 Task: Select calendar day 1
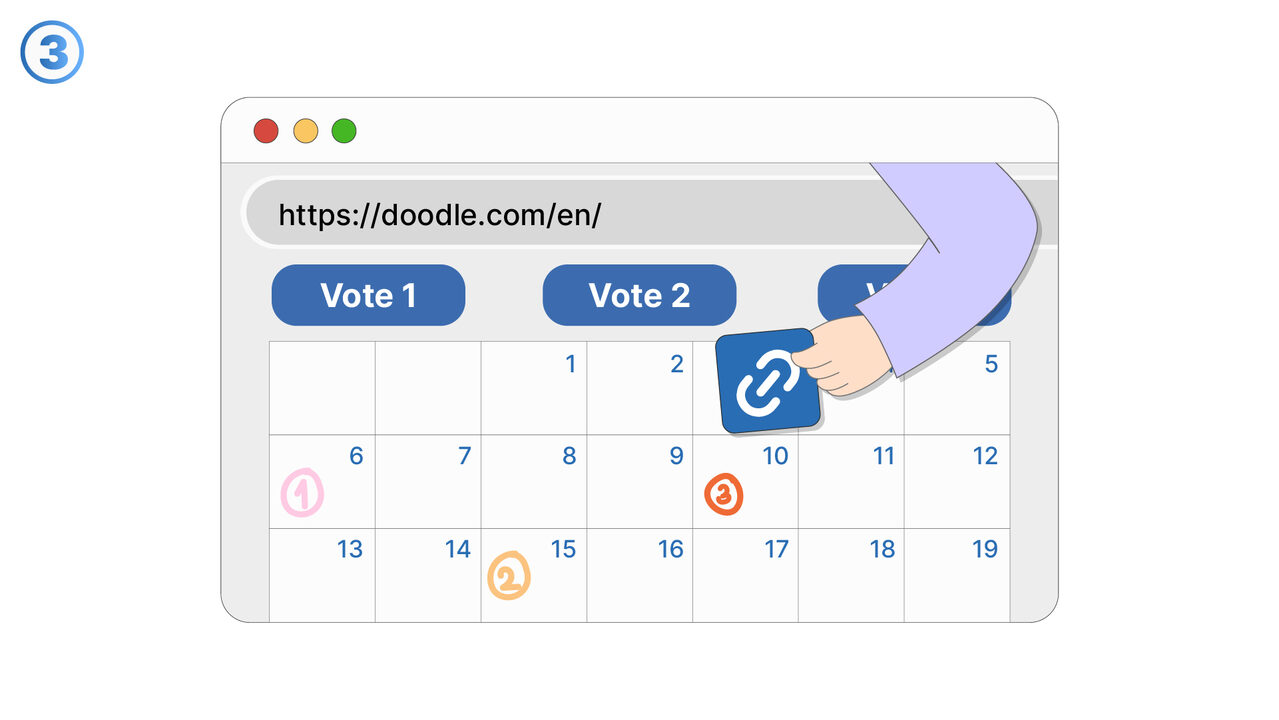coord(535,387)
